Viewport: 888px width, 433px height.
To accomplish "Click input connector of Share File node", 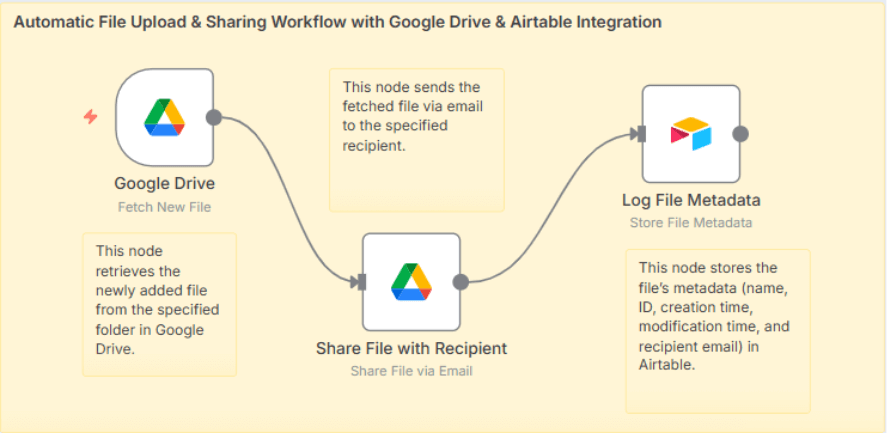I will pyautogui.click(x=360, y=282).
